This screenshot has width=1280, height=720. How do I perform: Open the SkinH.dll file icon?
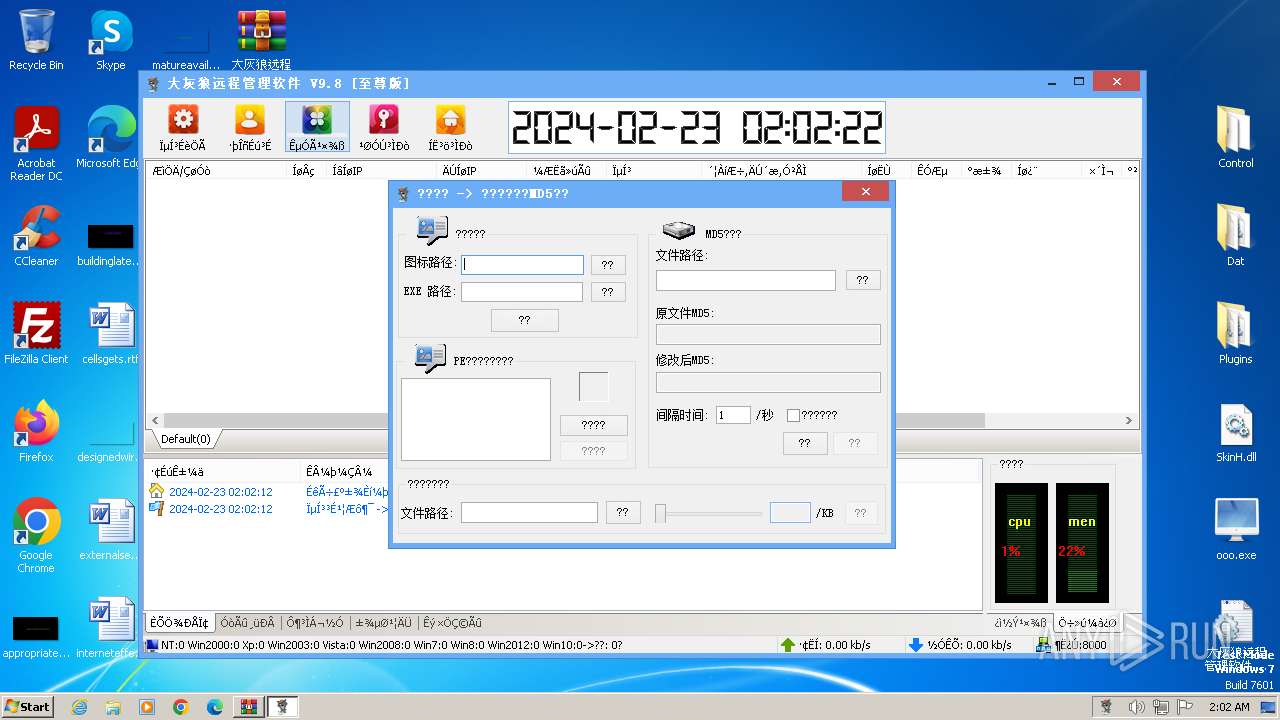[x=1236, y=432]
